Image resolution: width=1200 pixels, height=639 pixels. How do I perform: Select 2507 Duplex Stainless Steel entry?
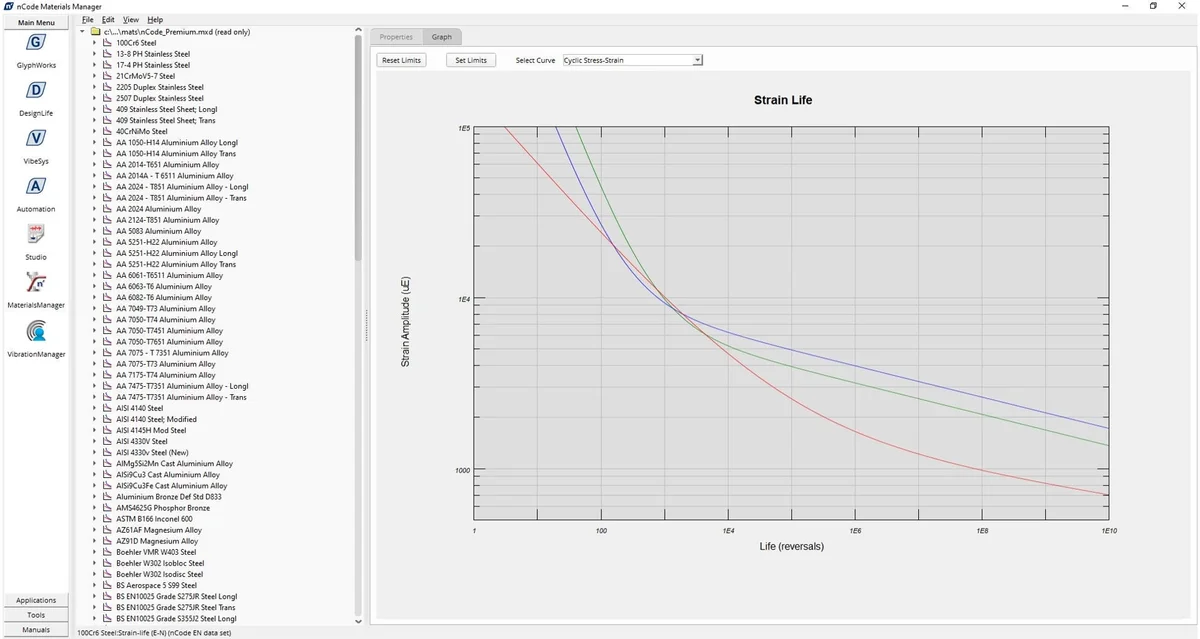coord(160,98)
